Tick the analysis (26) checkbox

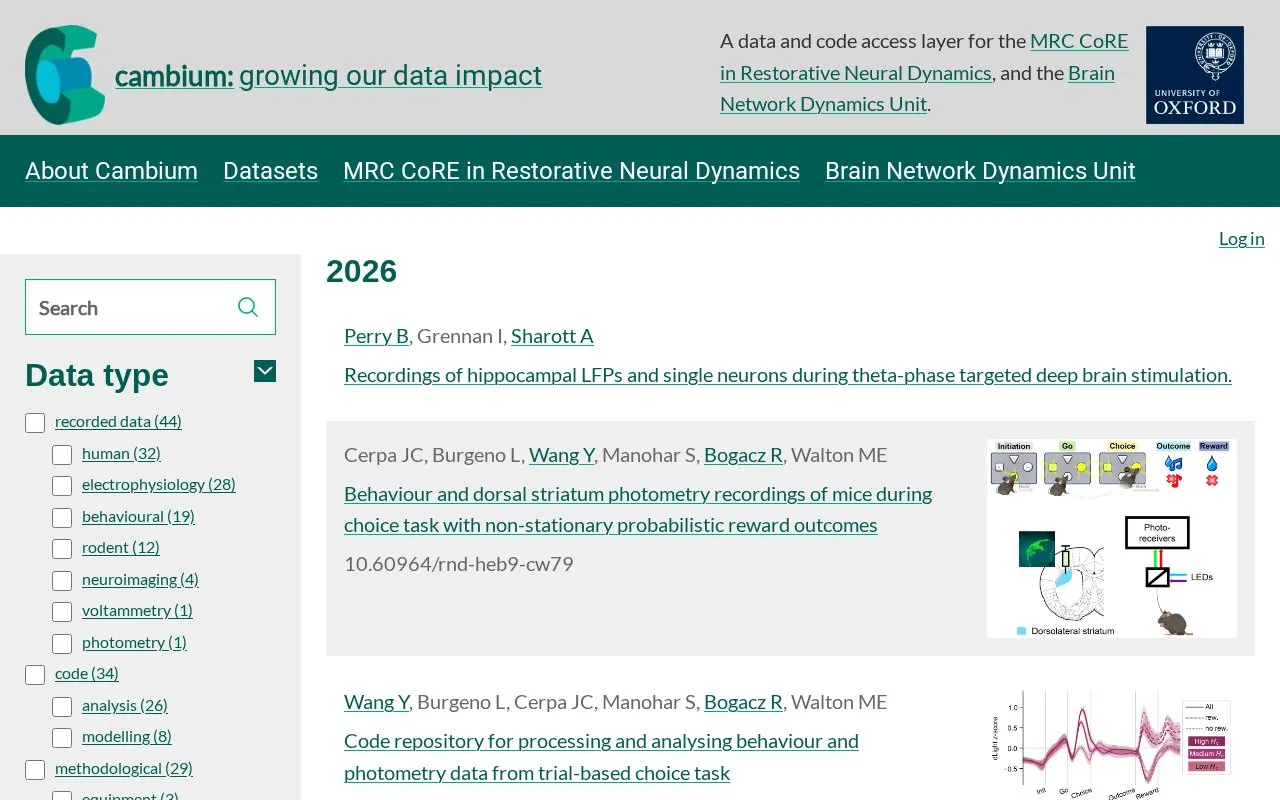click(62, 706)
